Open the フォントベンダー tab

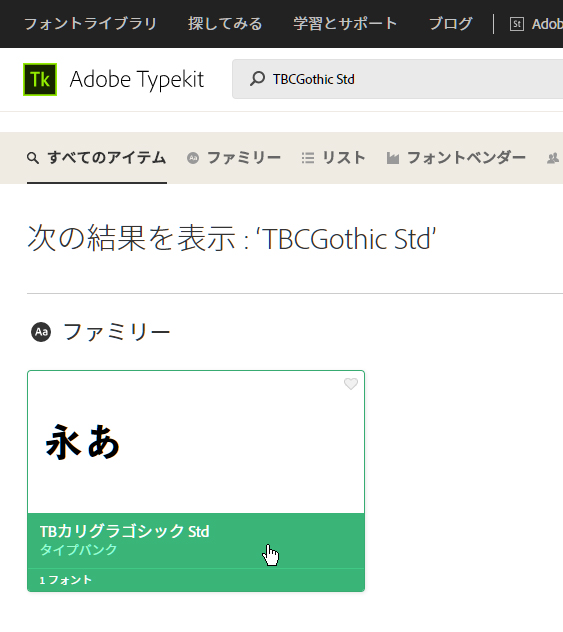[456, 158]
